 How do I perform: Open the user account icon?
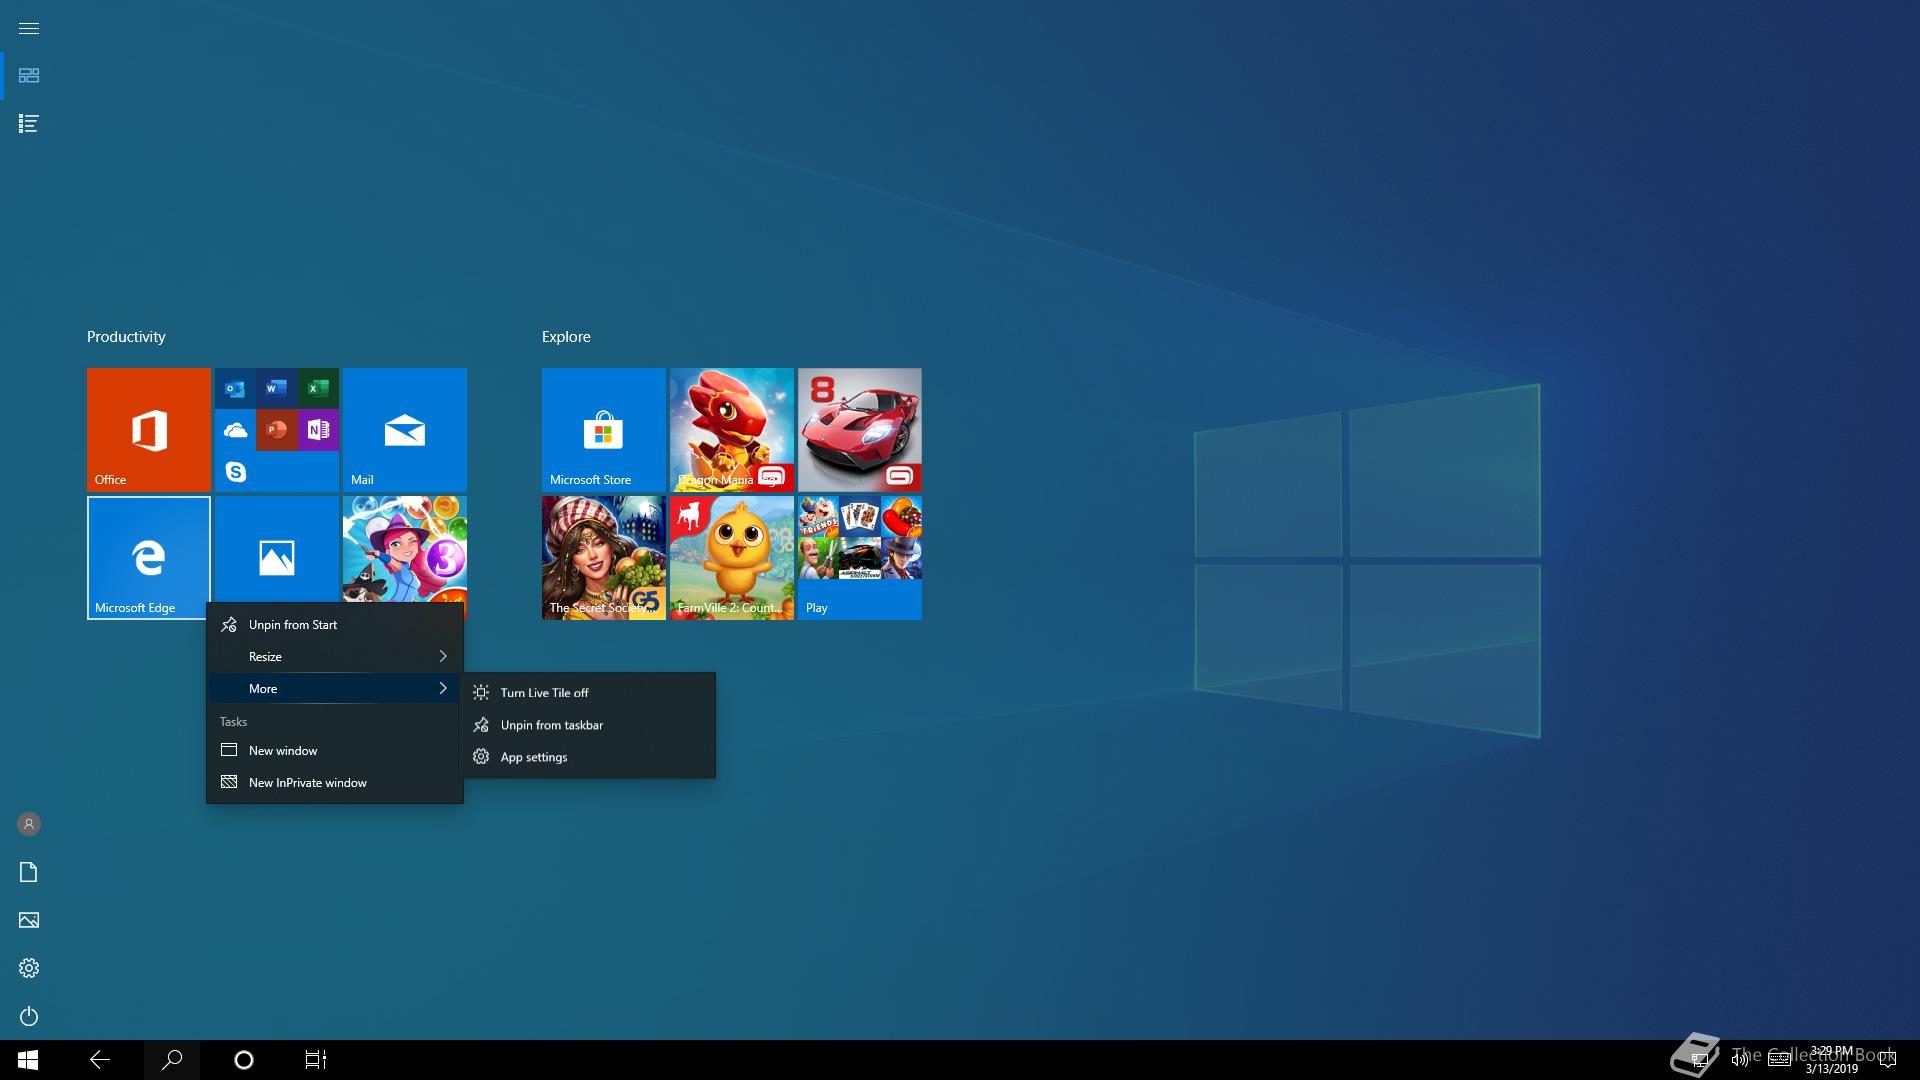point(29,824)
